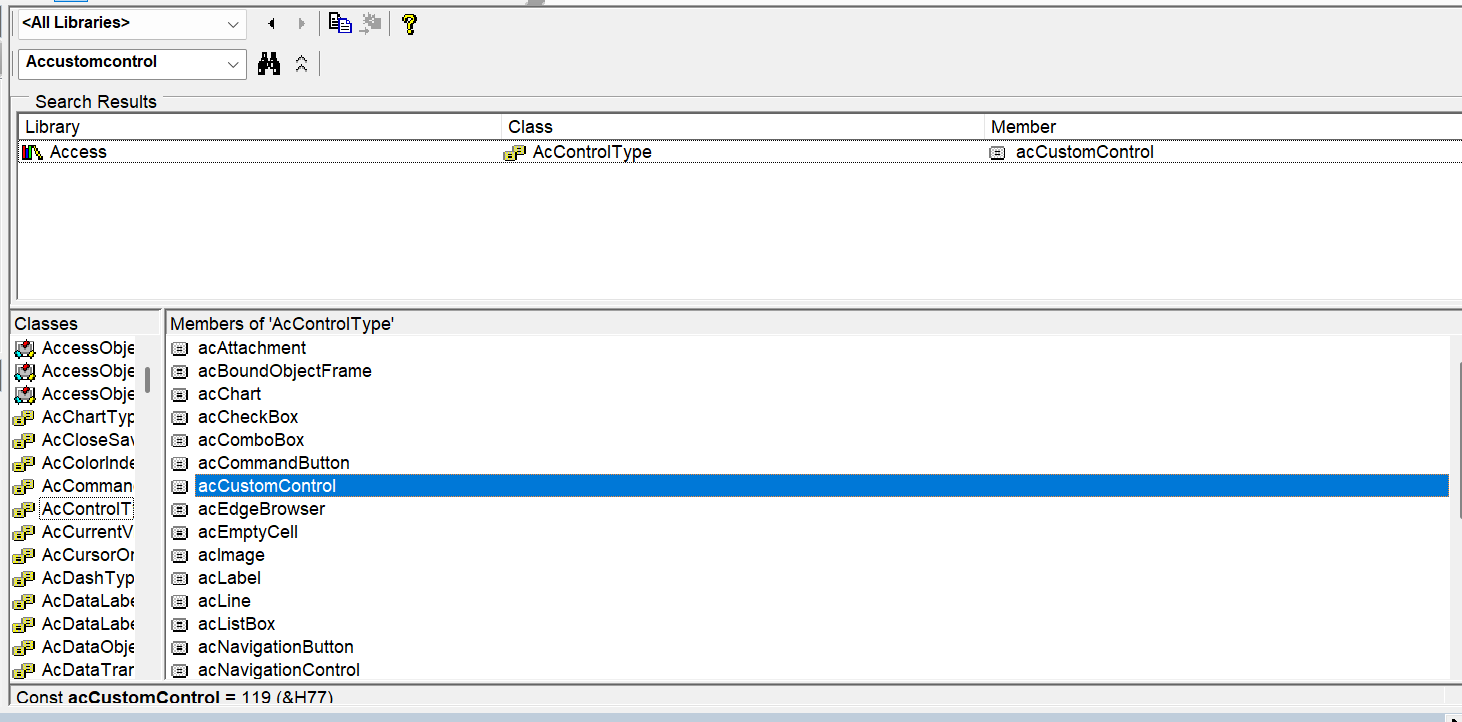This screenshot has height=722, width=1462.
Task: Copy selected item to clipboard
Action: 340,24
